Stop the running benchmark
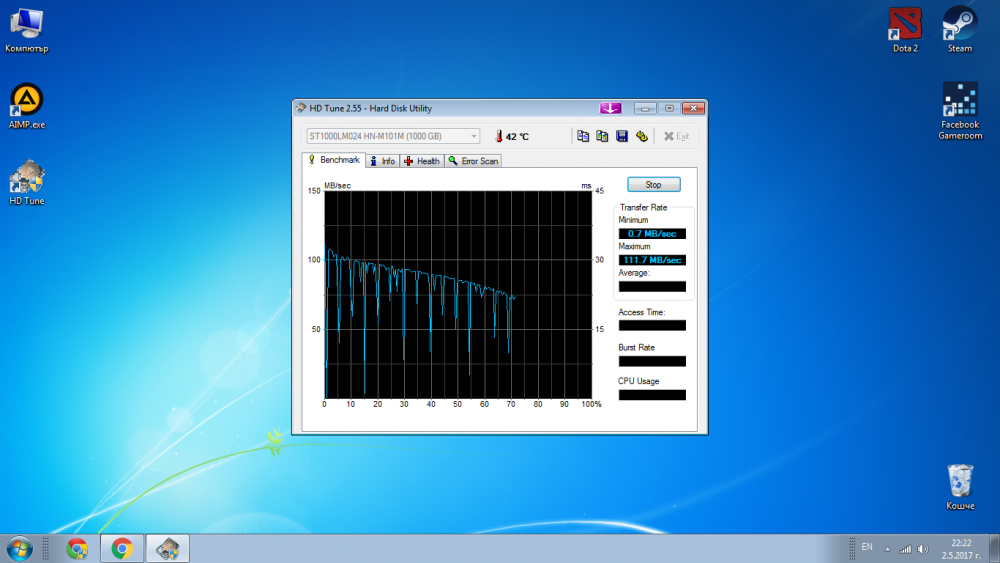Viewport: 1000px width, 563px height. click(654, 184)
